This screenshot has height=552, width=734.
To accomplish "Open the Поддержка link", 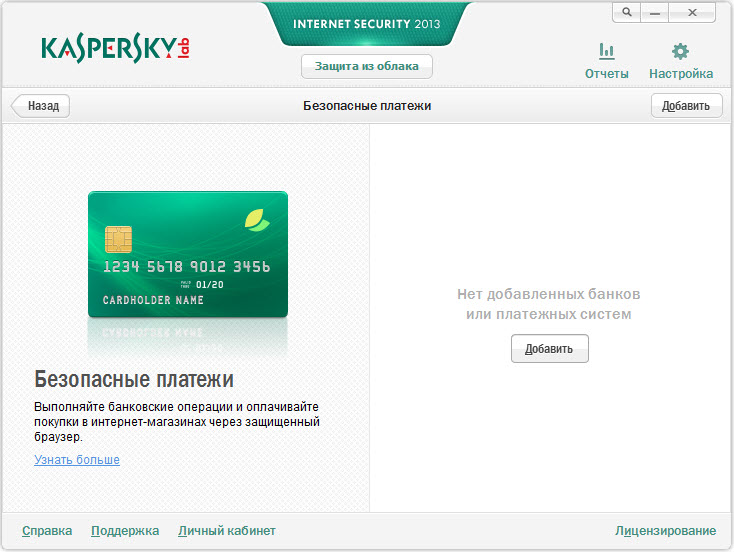I will tap(125, 530).
